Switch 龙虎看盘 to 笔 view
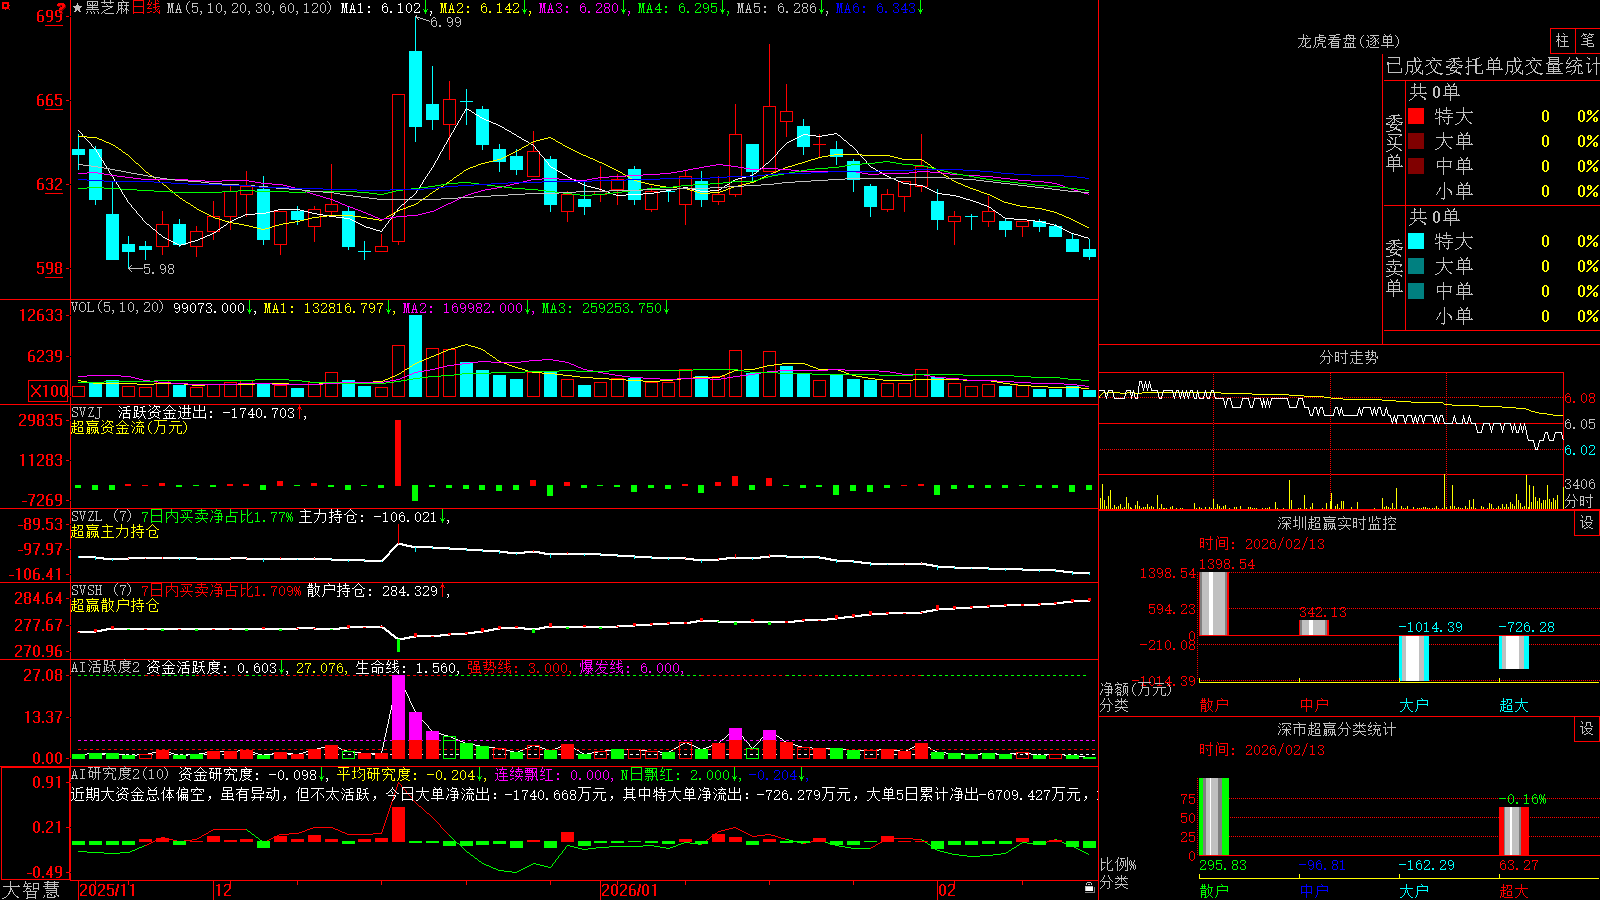This screenshot has width=1600, height=900. point(1587,40)
